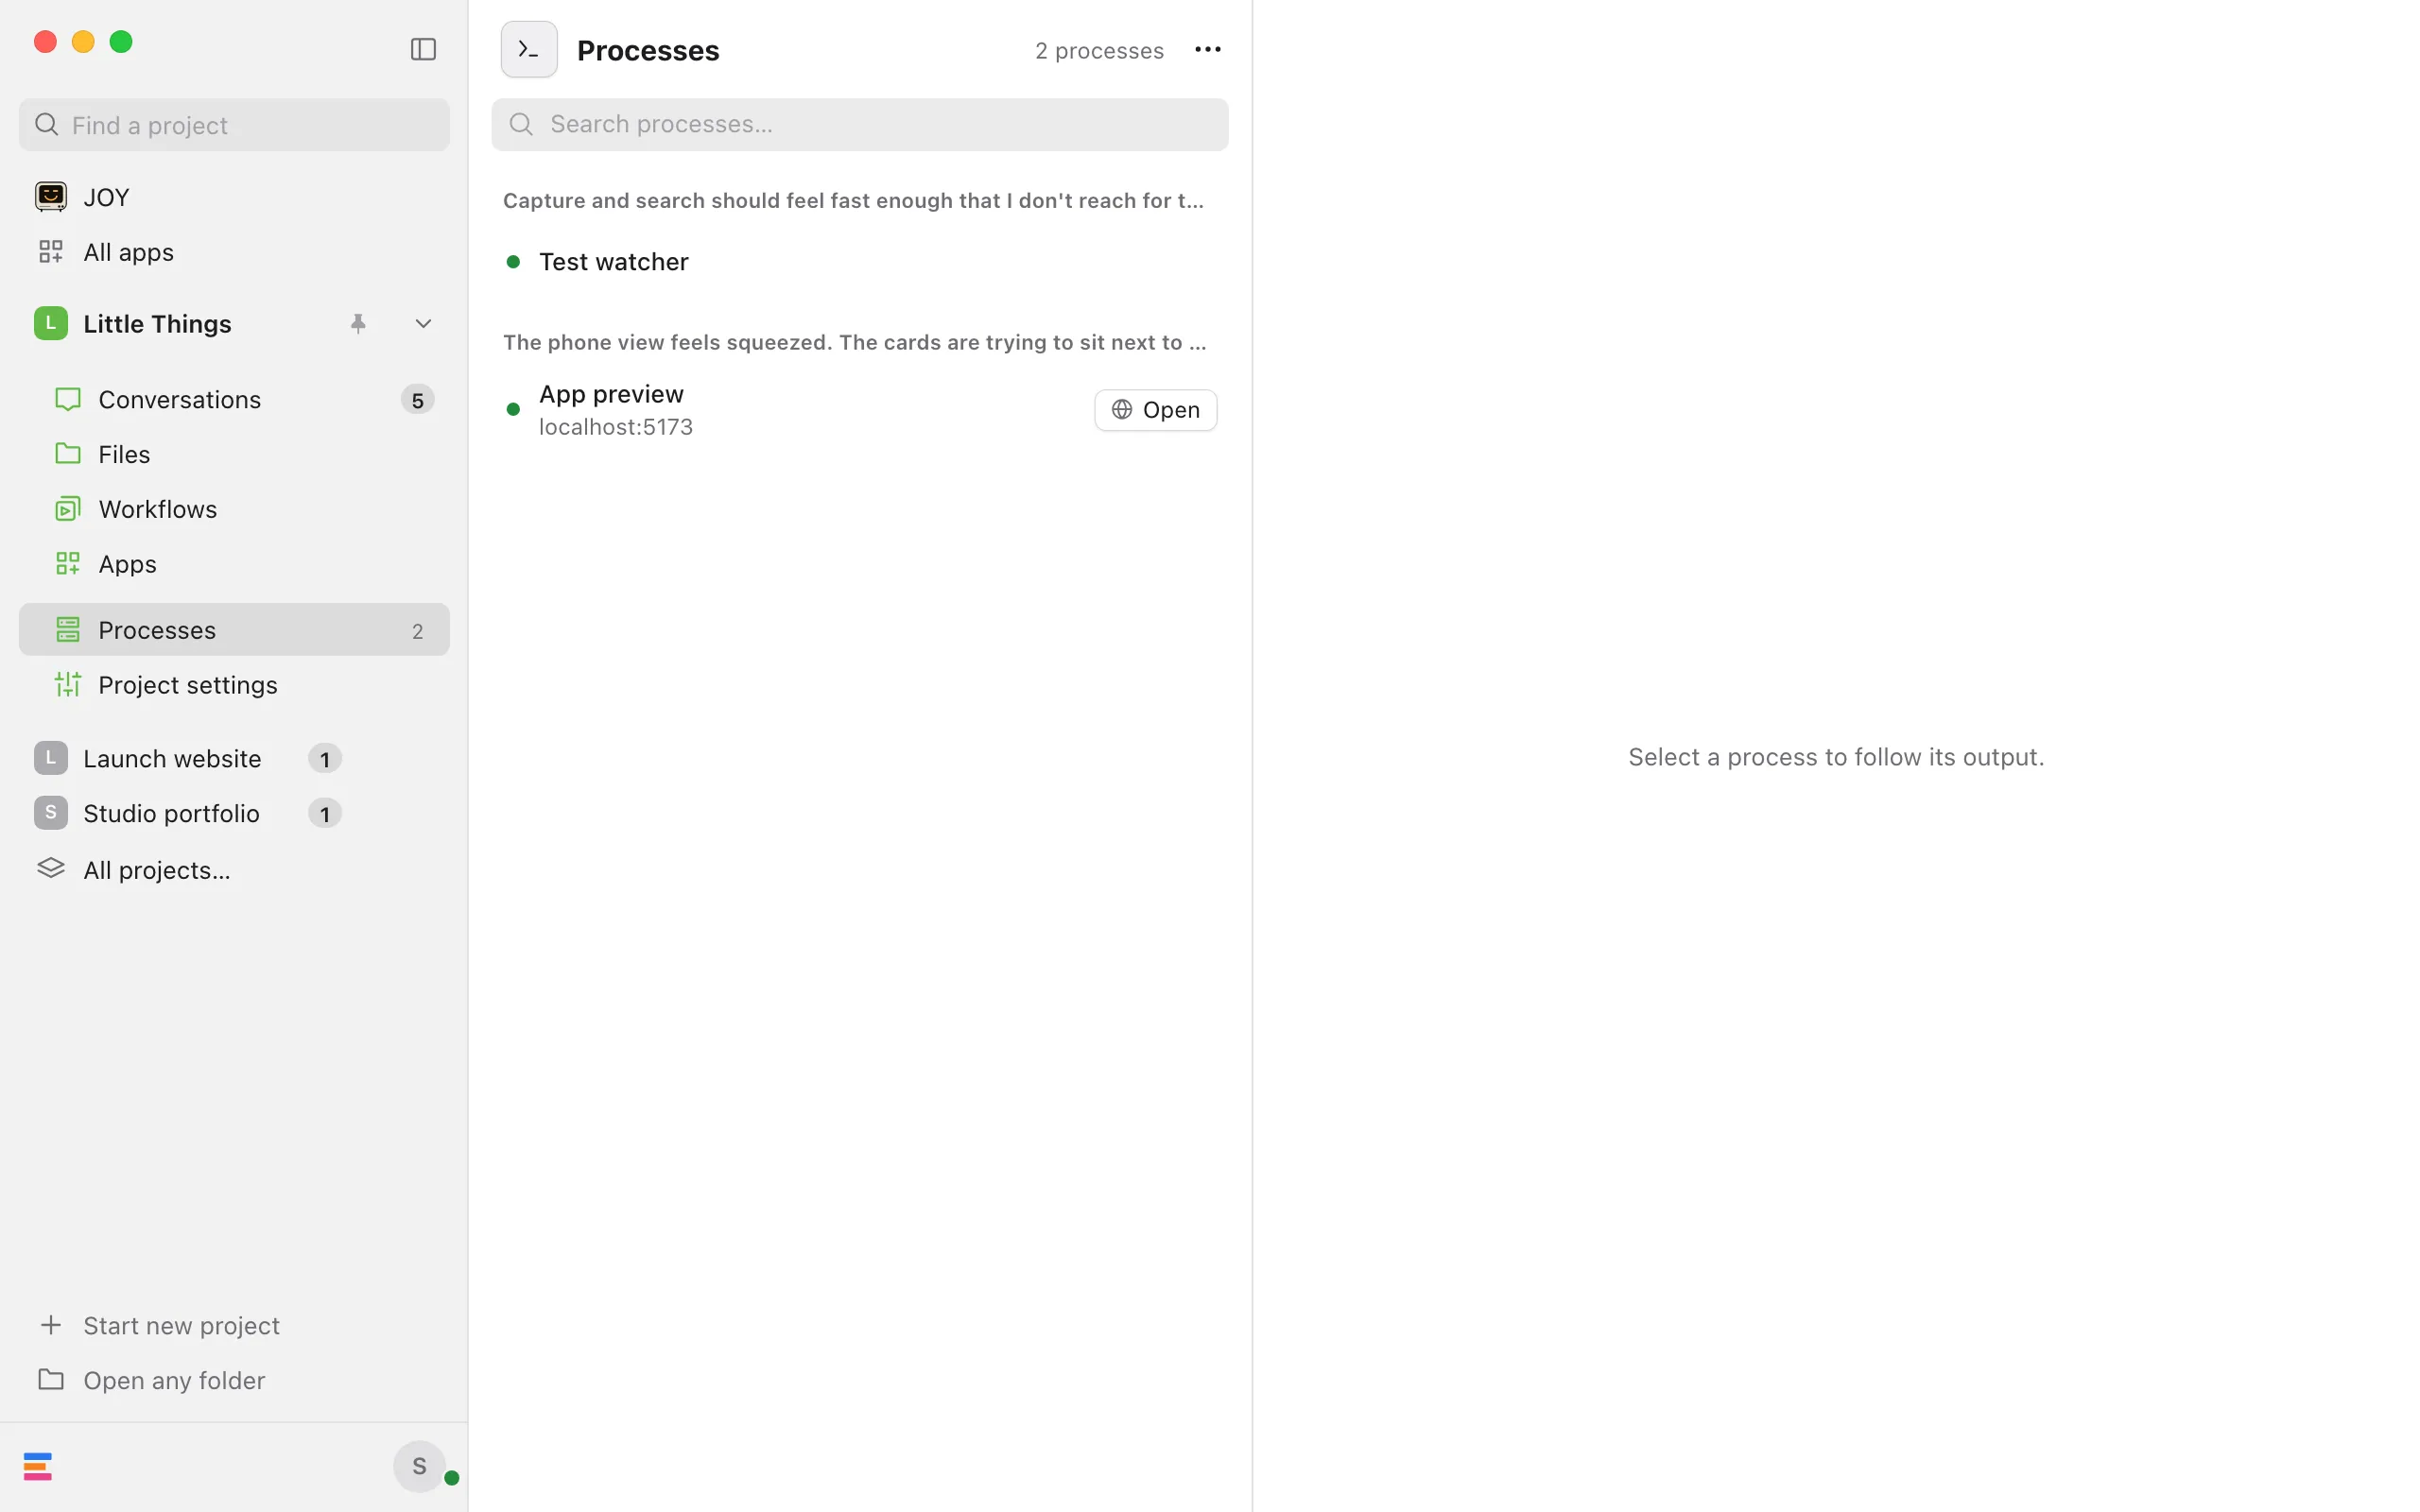
Task: Click the Conversations count badge 5
Action: [418, 400]
